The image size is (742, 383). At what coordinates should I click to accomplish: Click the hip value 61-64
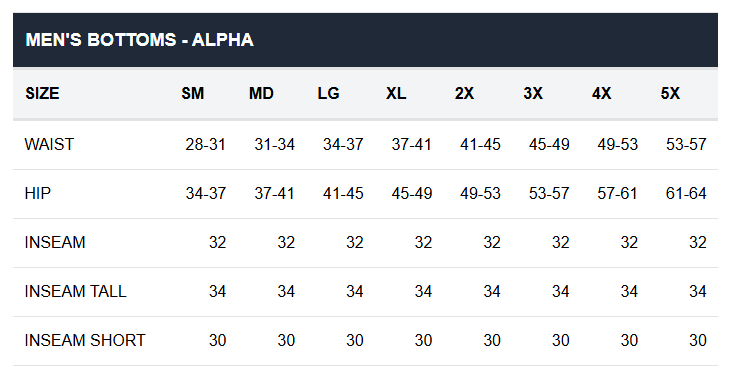click(686, 193)
